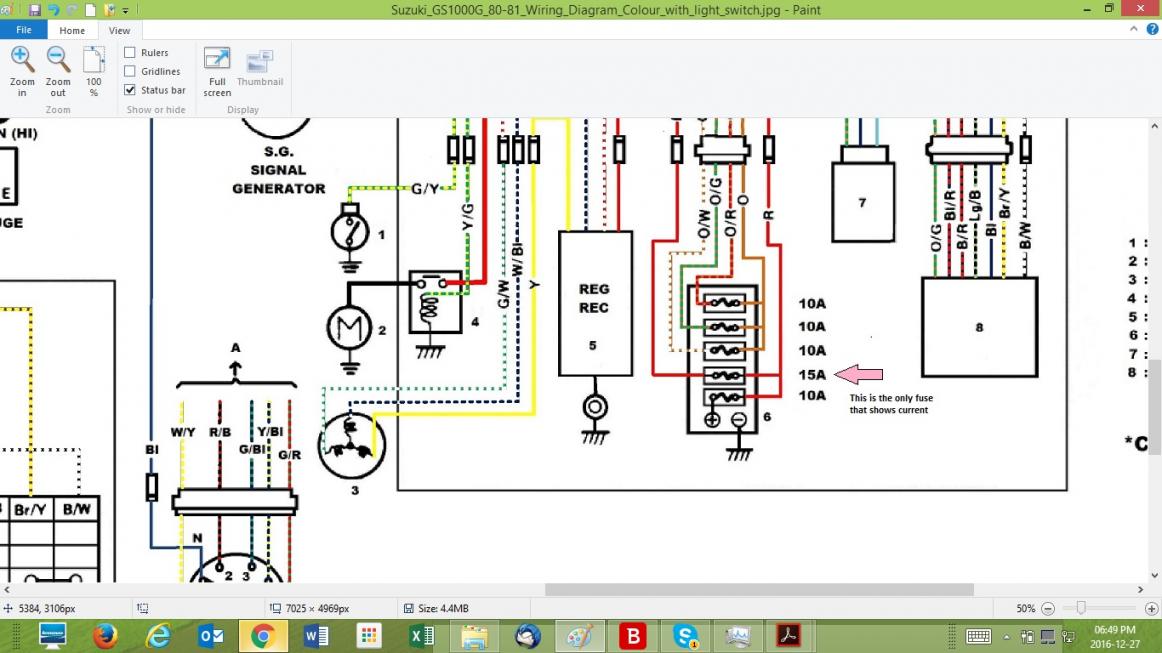Click the Save icon in quick access toolbar

click(x=35, y=10)
